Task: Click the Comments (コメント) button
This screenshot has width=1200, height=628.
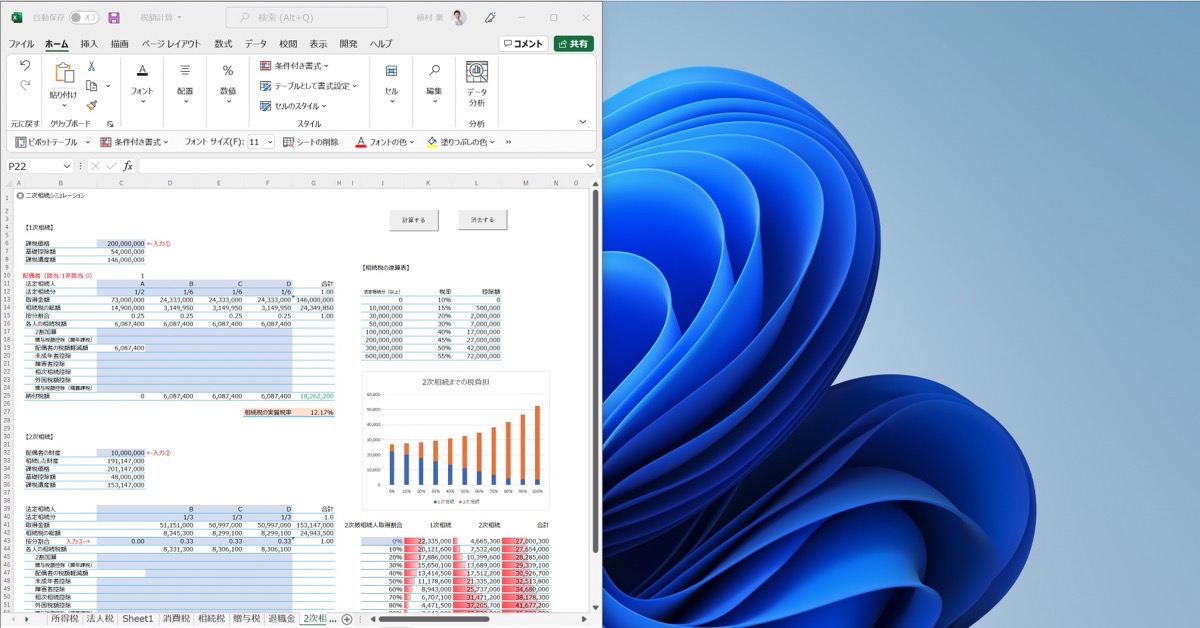Action: coord(524,44)
